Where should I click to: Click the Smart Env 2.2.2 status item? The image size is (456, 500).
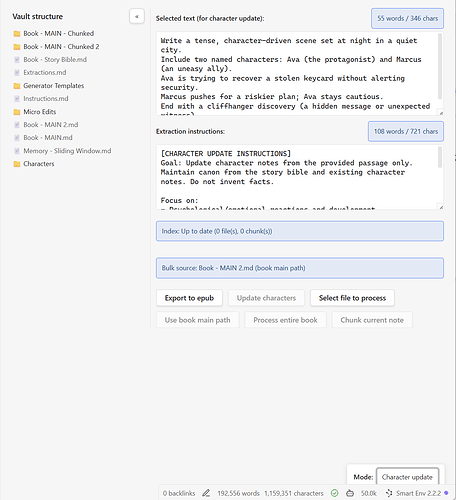coord(417,493)
